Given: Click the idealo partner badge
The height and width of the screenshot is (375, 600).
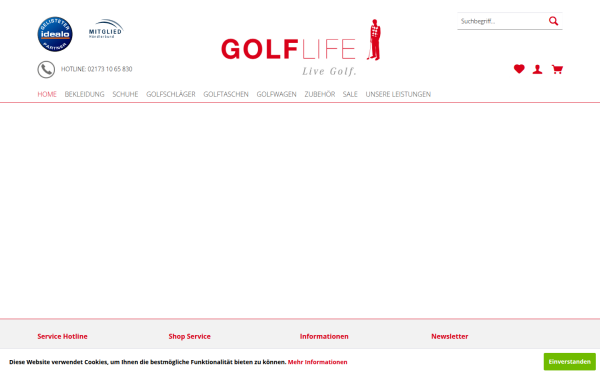Looking at the screenshot, I should (x=55, y=34).
